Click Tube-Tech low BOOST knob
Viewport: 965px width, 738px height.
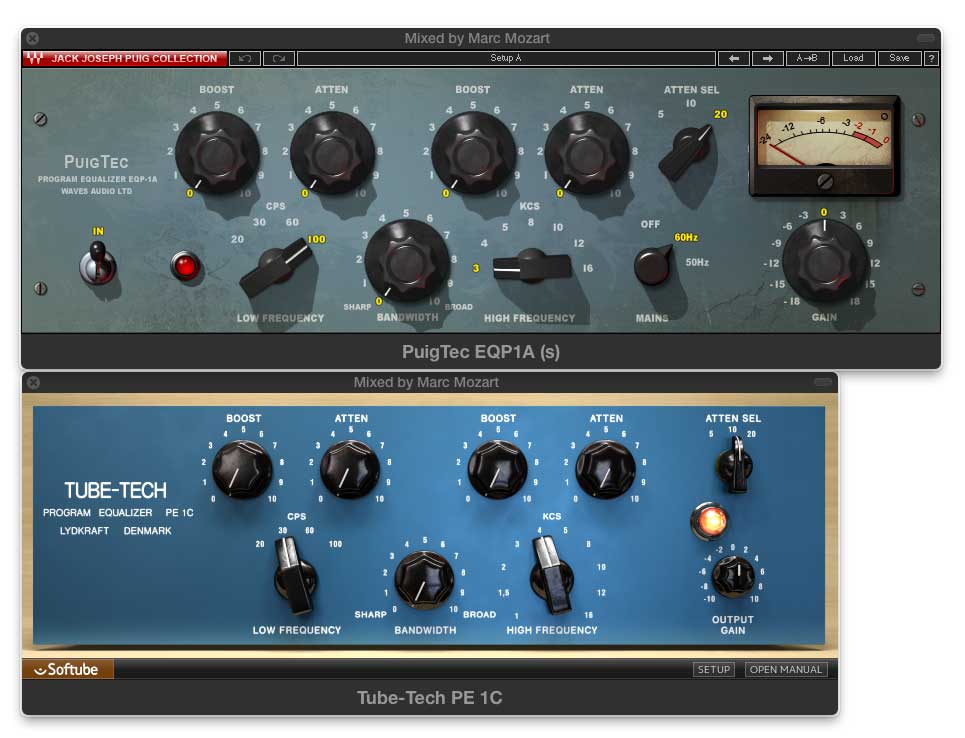[242, 468]
